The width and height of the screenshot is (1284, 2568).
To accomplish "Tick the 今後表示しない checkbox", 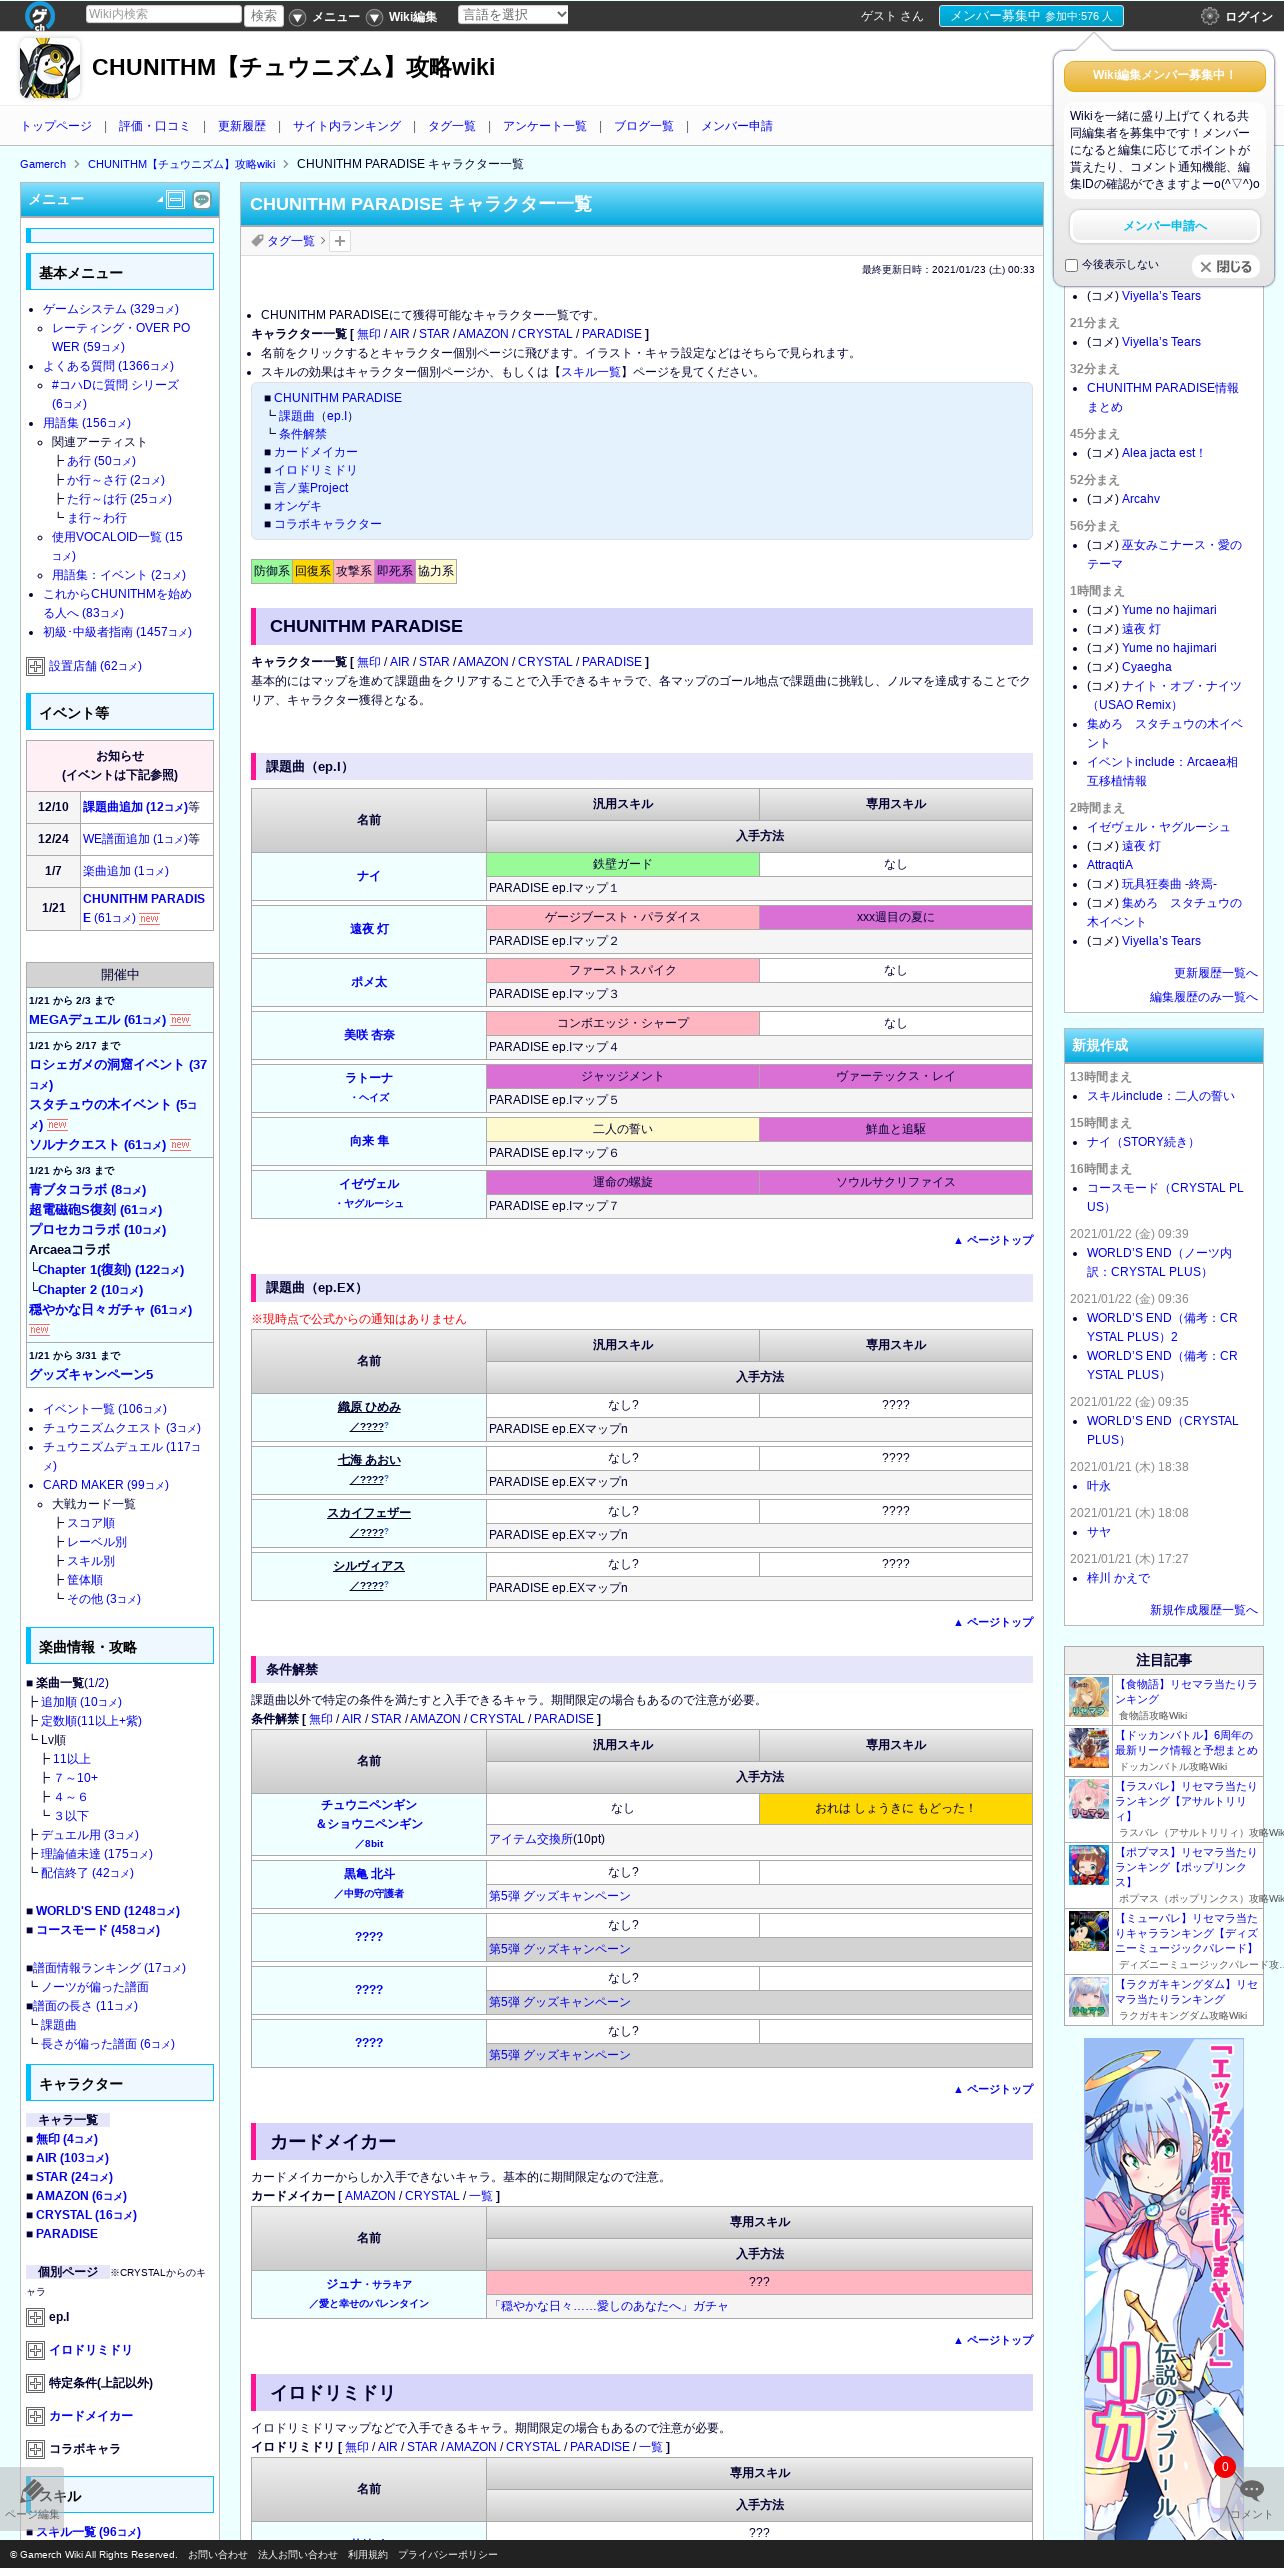I will click(x=1071, y=266).
